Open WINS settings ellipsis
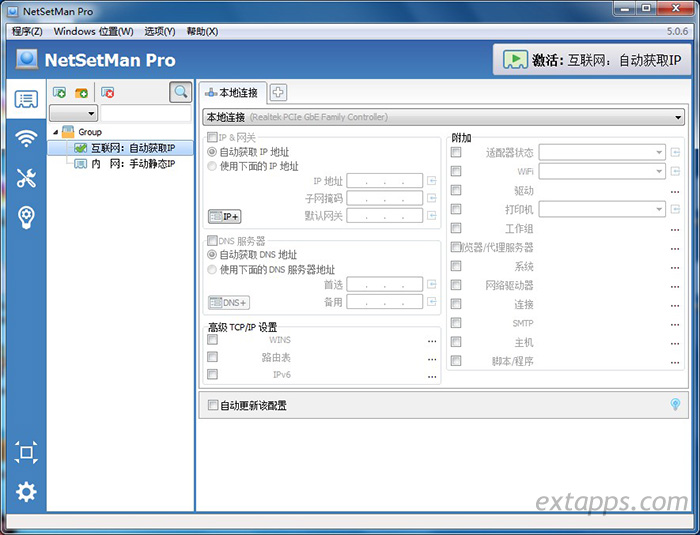 [x=432, y=341]
